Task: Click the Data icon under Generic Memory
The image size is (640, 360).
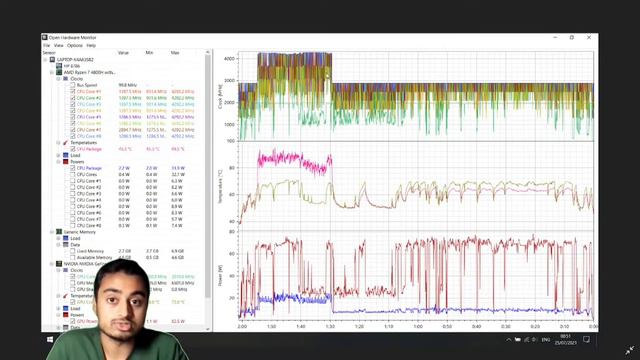Action: point(65,244)
